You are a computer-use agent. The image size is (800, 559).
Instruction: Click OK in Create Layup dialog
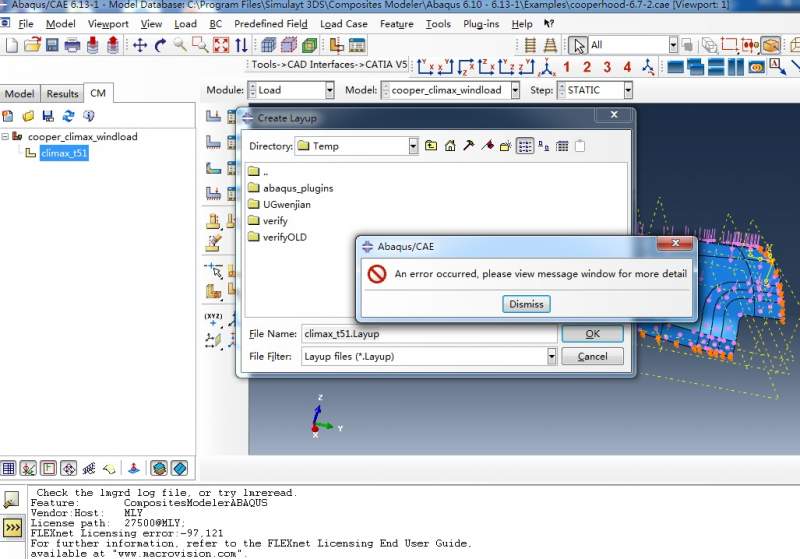(592, 334)
